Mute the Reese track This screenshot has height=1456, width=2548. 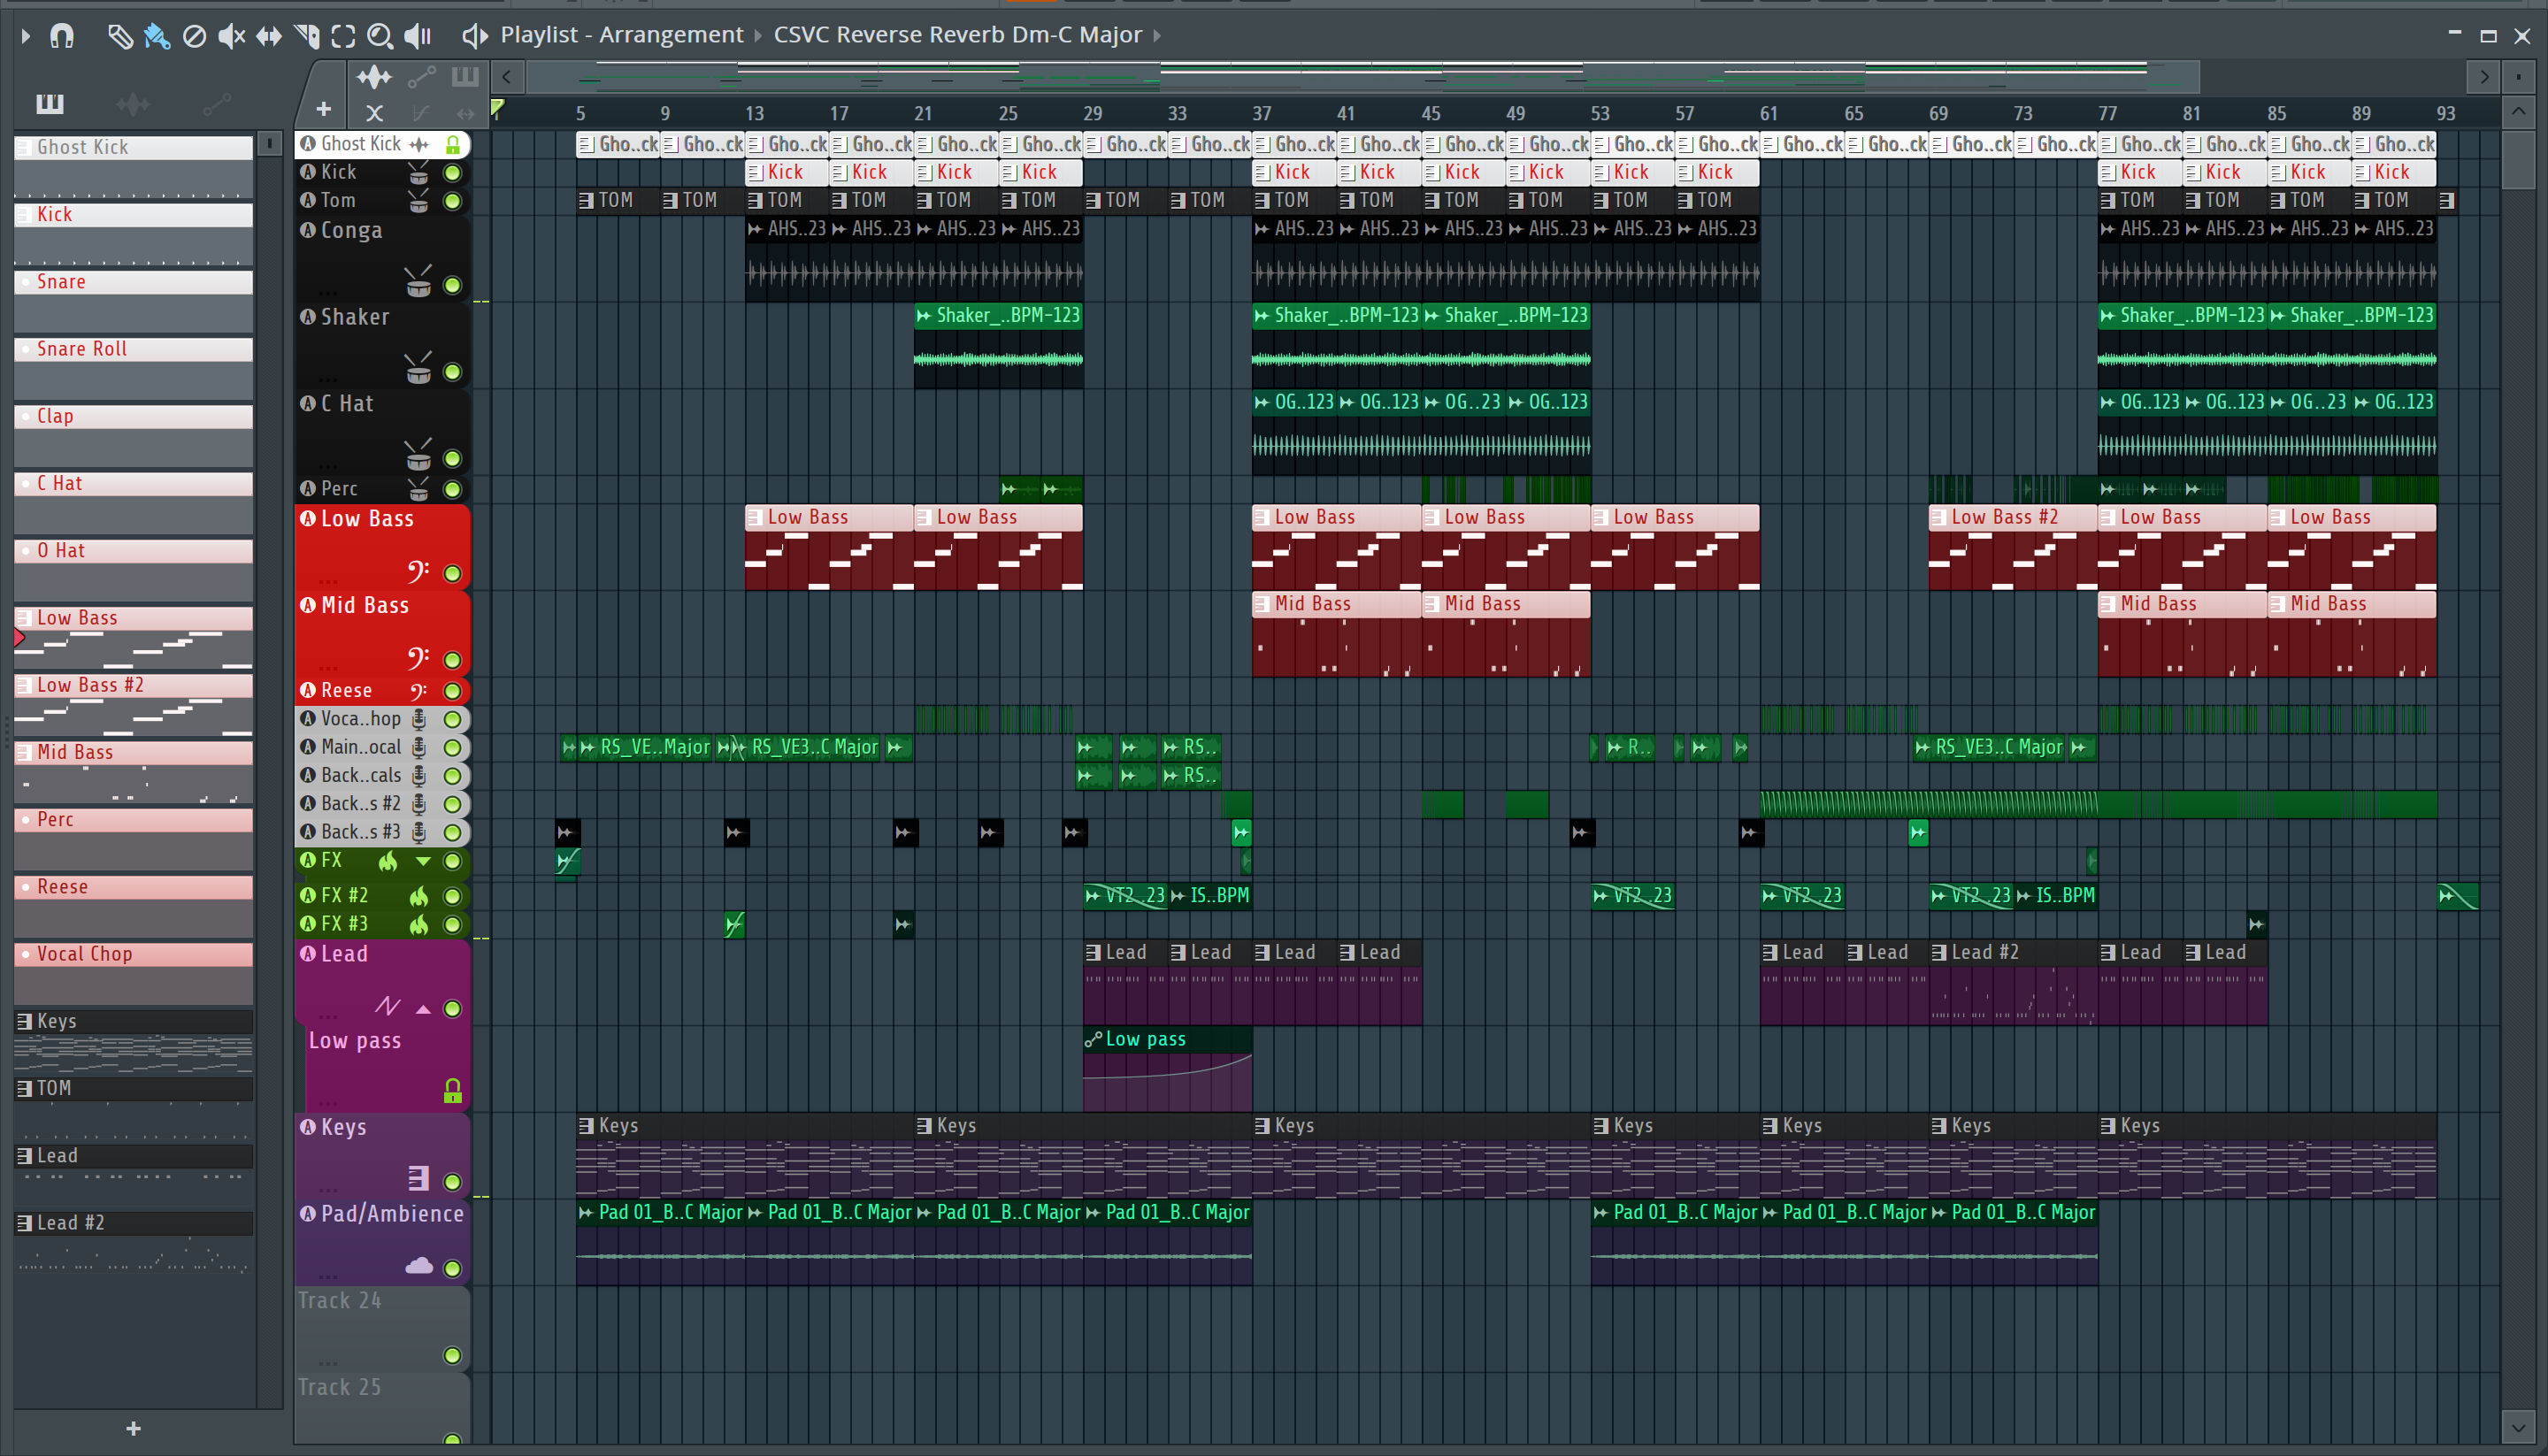pos(452,691)
